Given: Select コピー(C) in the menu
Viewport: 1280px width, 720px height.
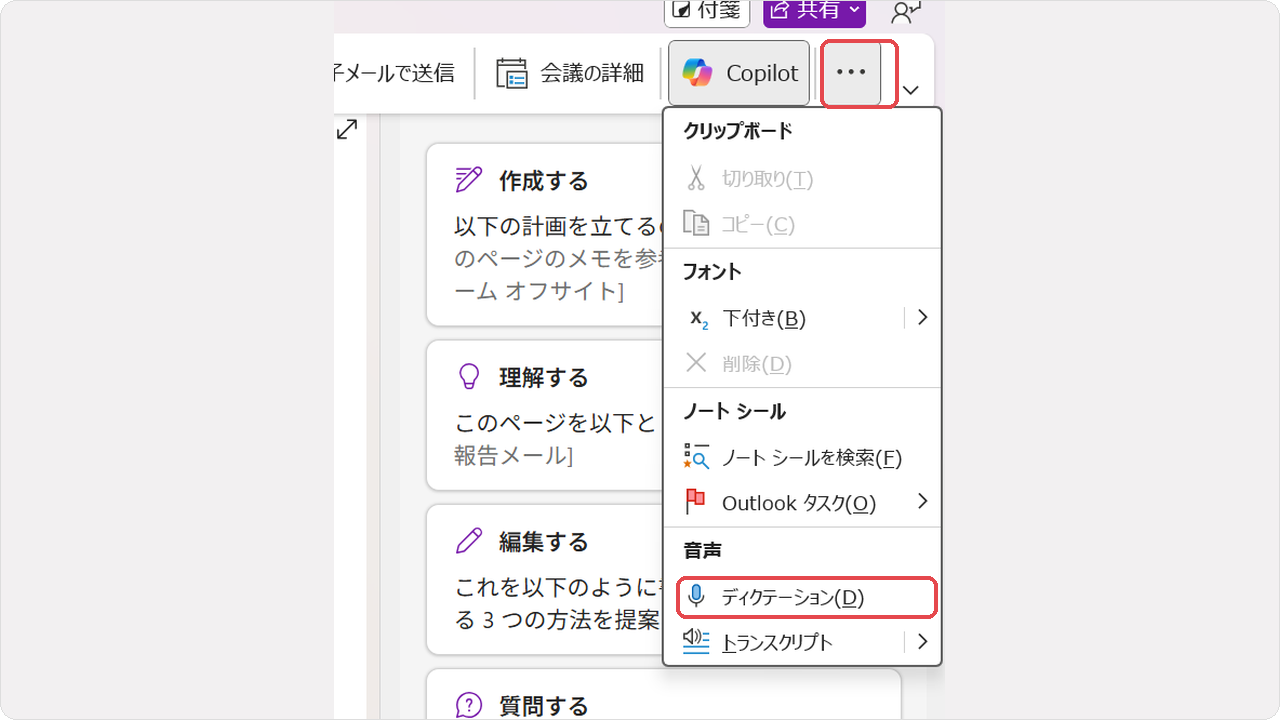Looking at the screenshot, I should pos(803,224).
